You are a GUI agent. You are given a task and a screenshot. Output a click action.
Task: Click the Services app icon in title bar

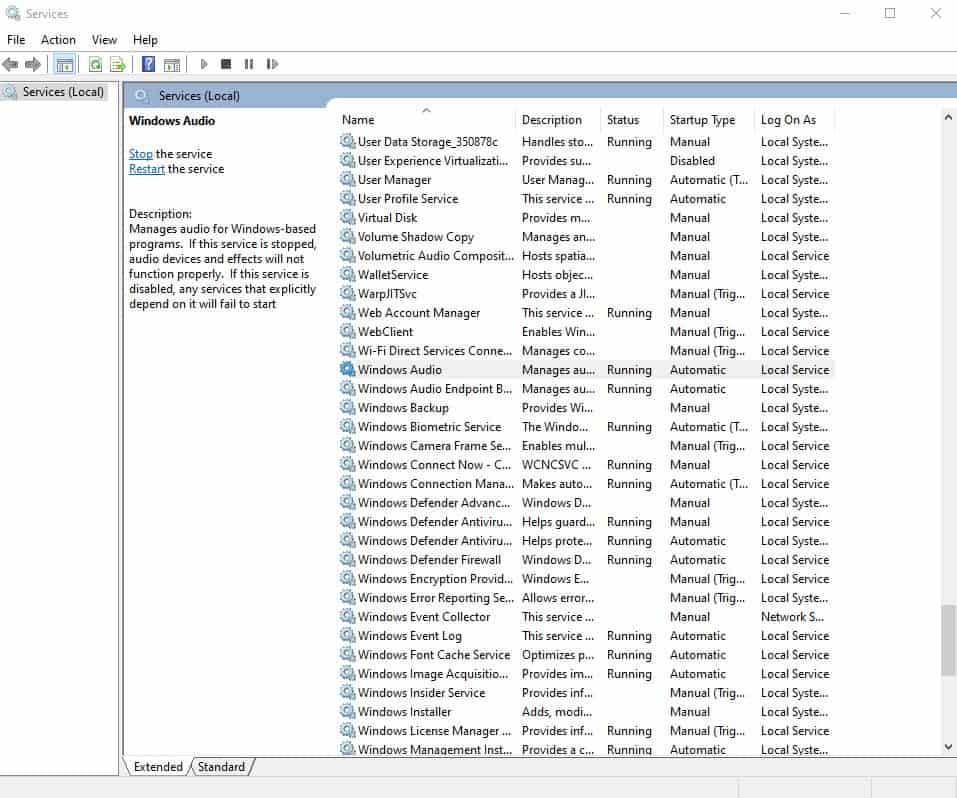12,13
